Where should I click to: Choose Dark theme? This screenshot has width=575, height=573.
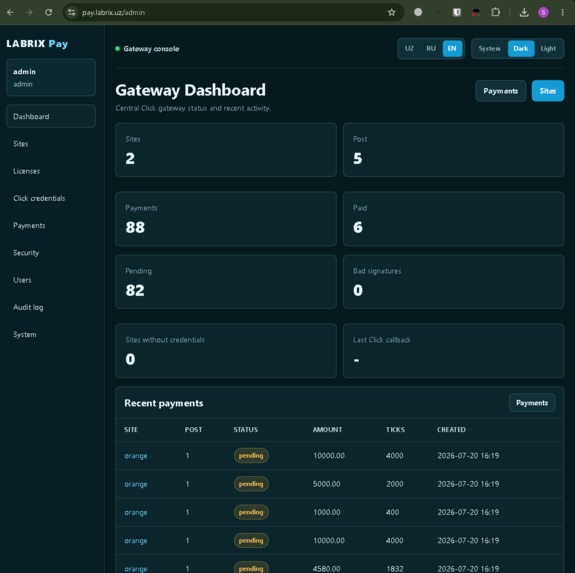[521, 49]
